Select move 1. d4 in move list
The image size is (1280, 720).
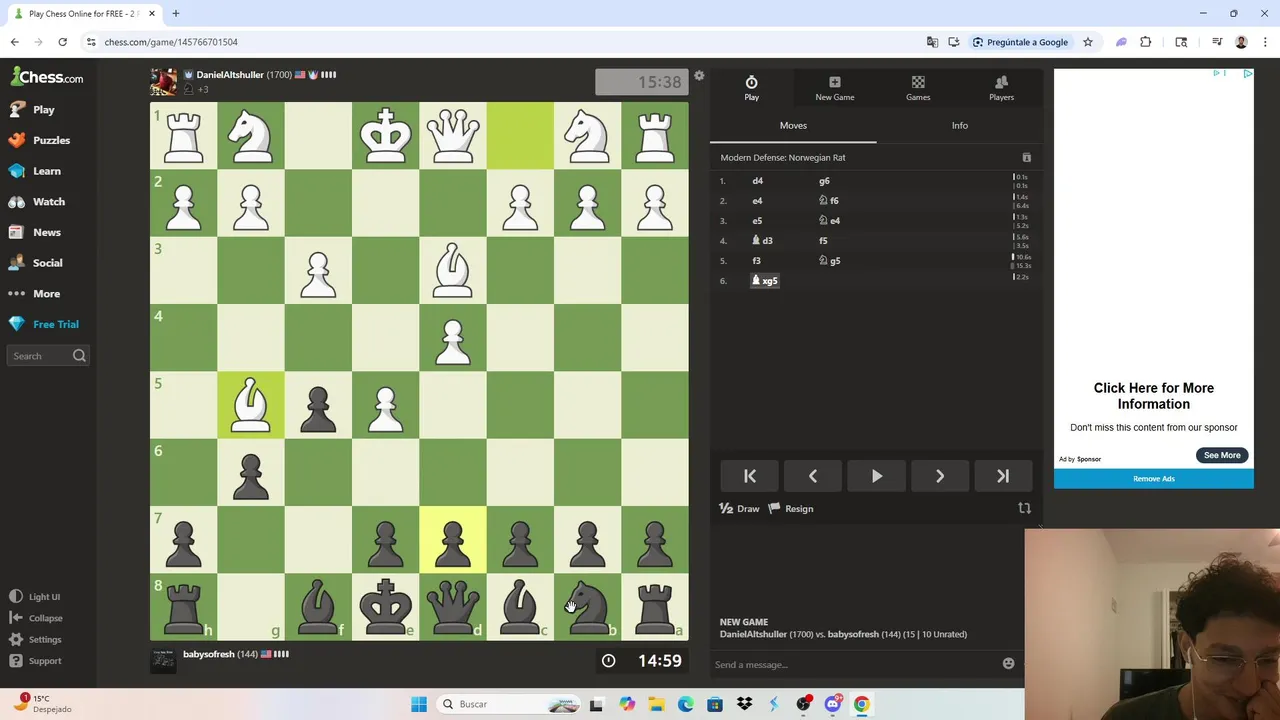(757, 181)
